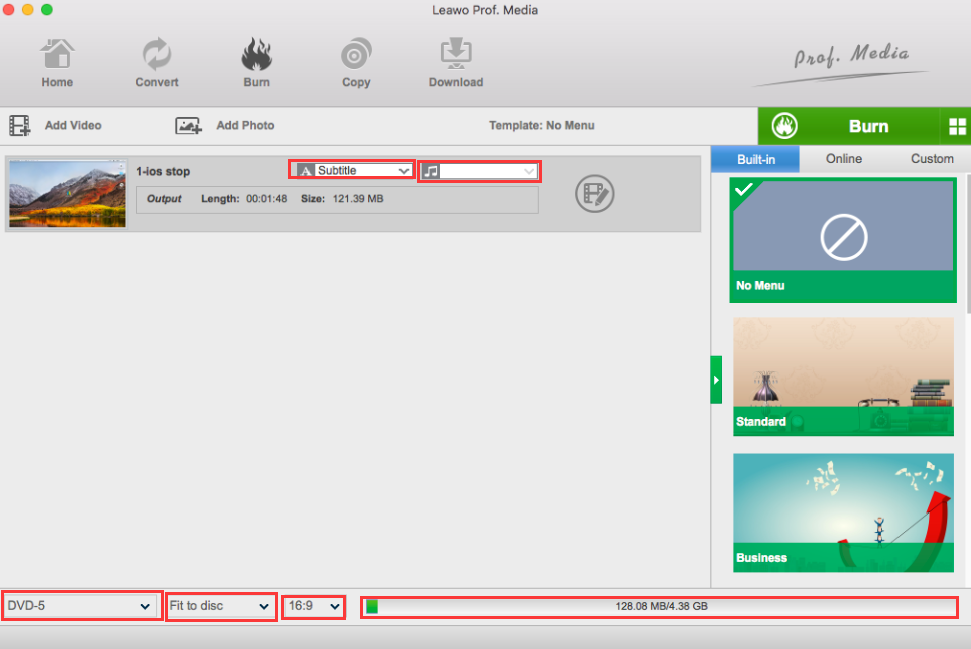
Task: Click the Add Photo picture icon
Action: [188, 126]
